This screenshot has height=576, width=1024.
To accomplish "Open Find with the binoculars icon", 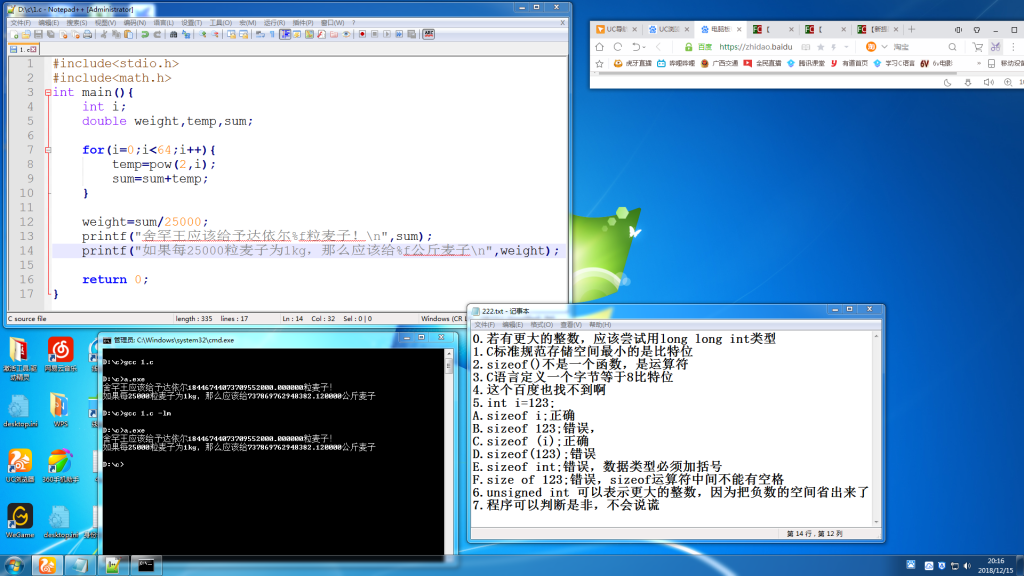I will pyautogui.click(x=174, y=35).
